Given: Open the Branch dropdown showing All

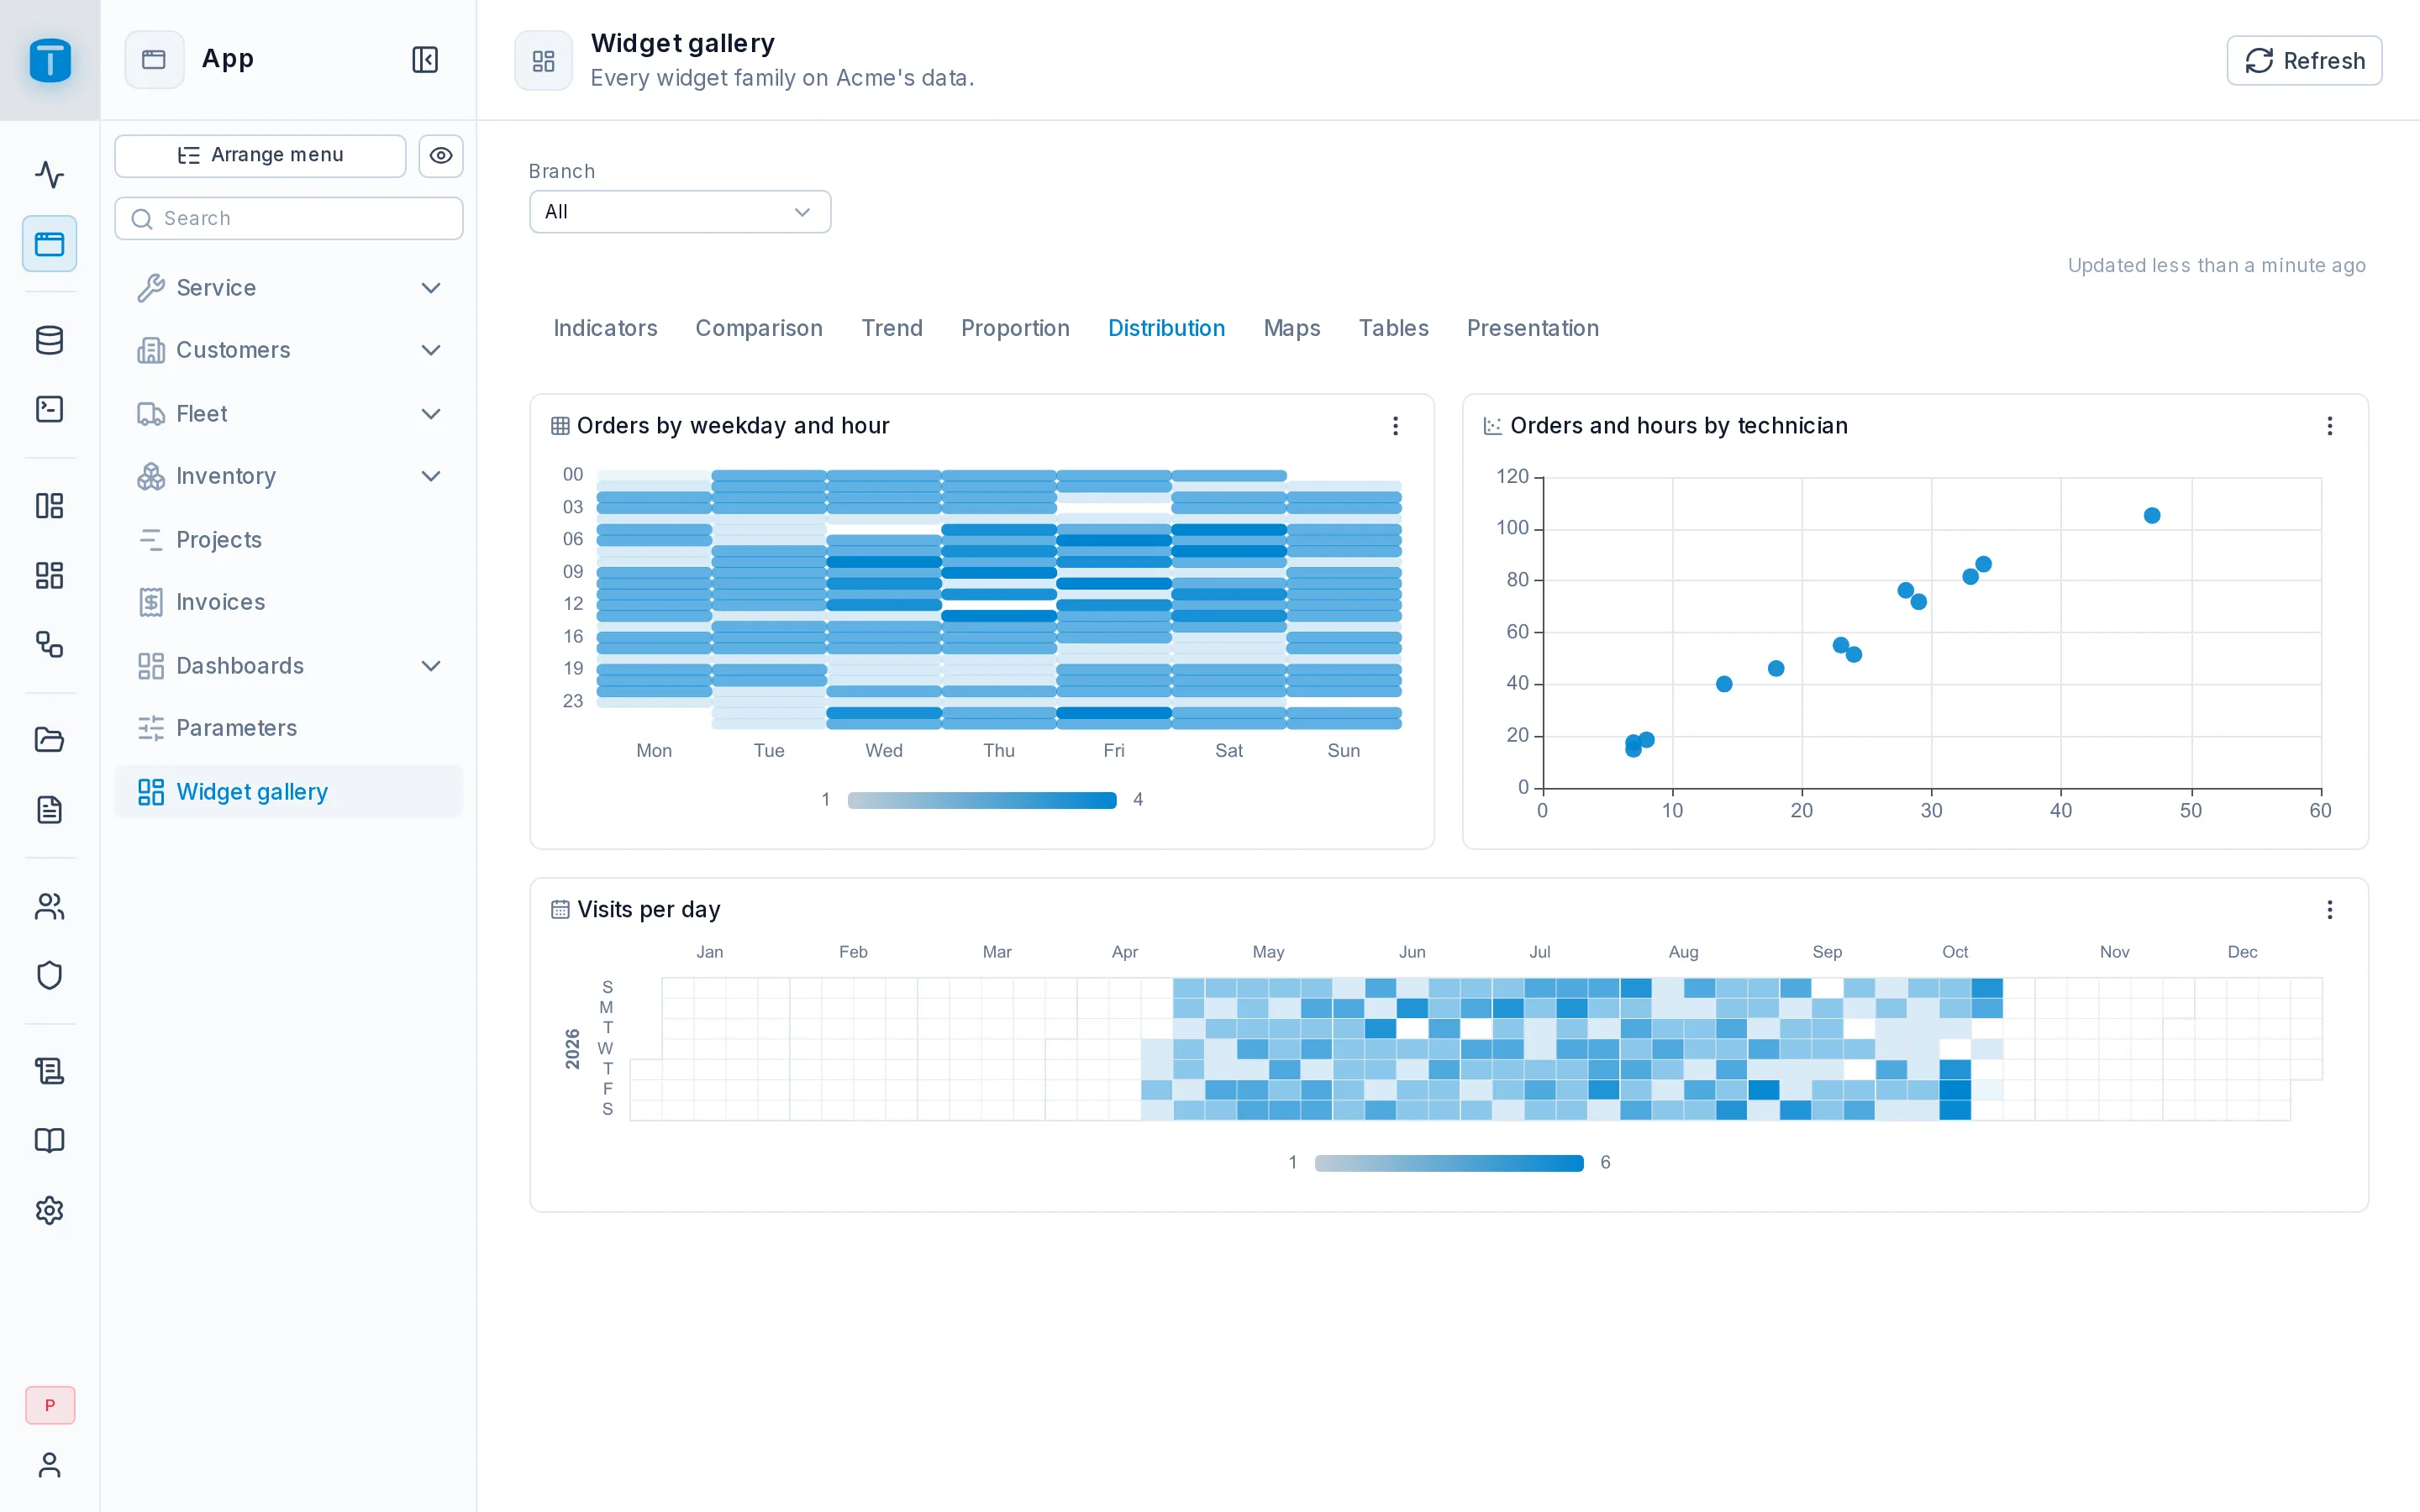Looking at the screenshot, I should pos(680,212).
